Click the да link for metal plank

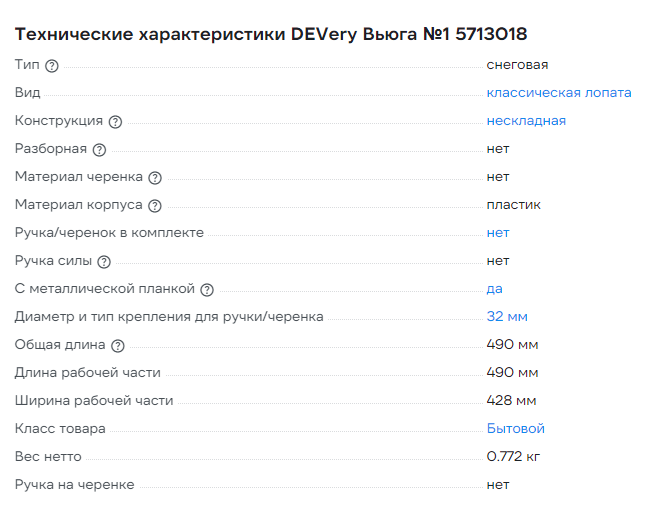(x=494, y=289)
